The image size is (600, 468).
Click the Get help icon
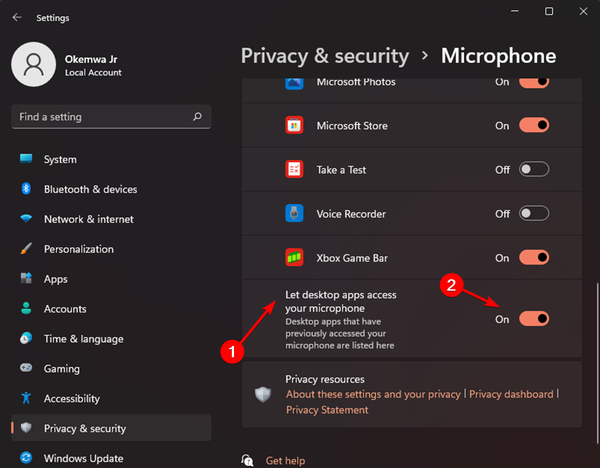248,460
